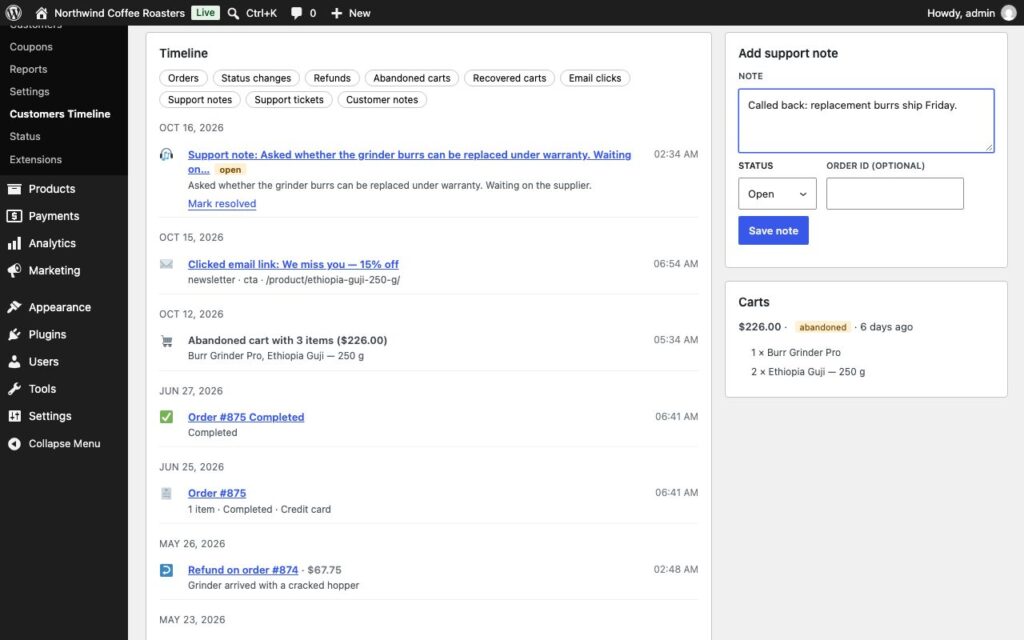Open the Status dropdown set to Open
Screen dimensions: 1024x640
[777, 194]
